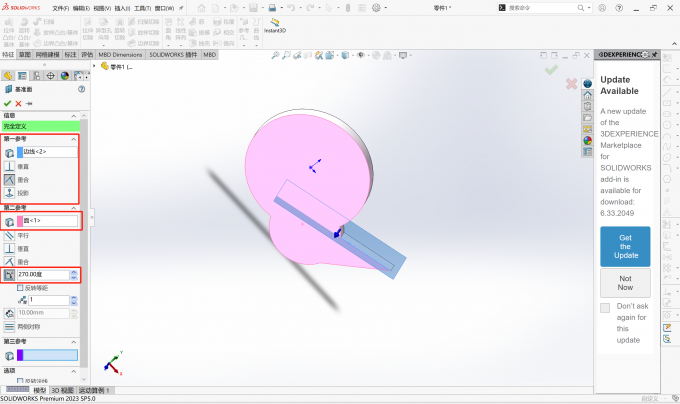The image size is (680, 404).
Task: Collapse the 选项 section
Action: pyautogui.click(x=74, y=371)
